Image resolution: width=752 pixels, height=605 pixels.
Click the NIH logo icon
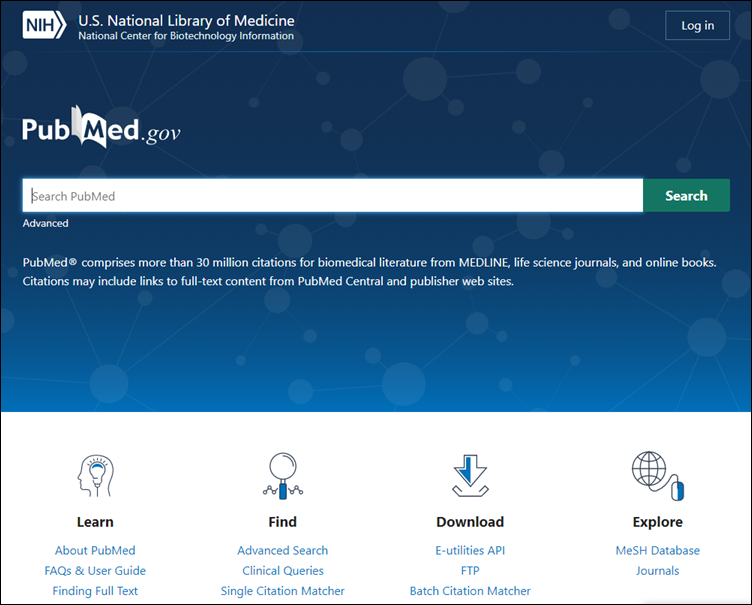coord(45,24)
